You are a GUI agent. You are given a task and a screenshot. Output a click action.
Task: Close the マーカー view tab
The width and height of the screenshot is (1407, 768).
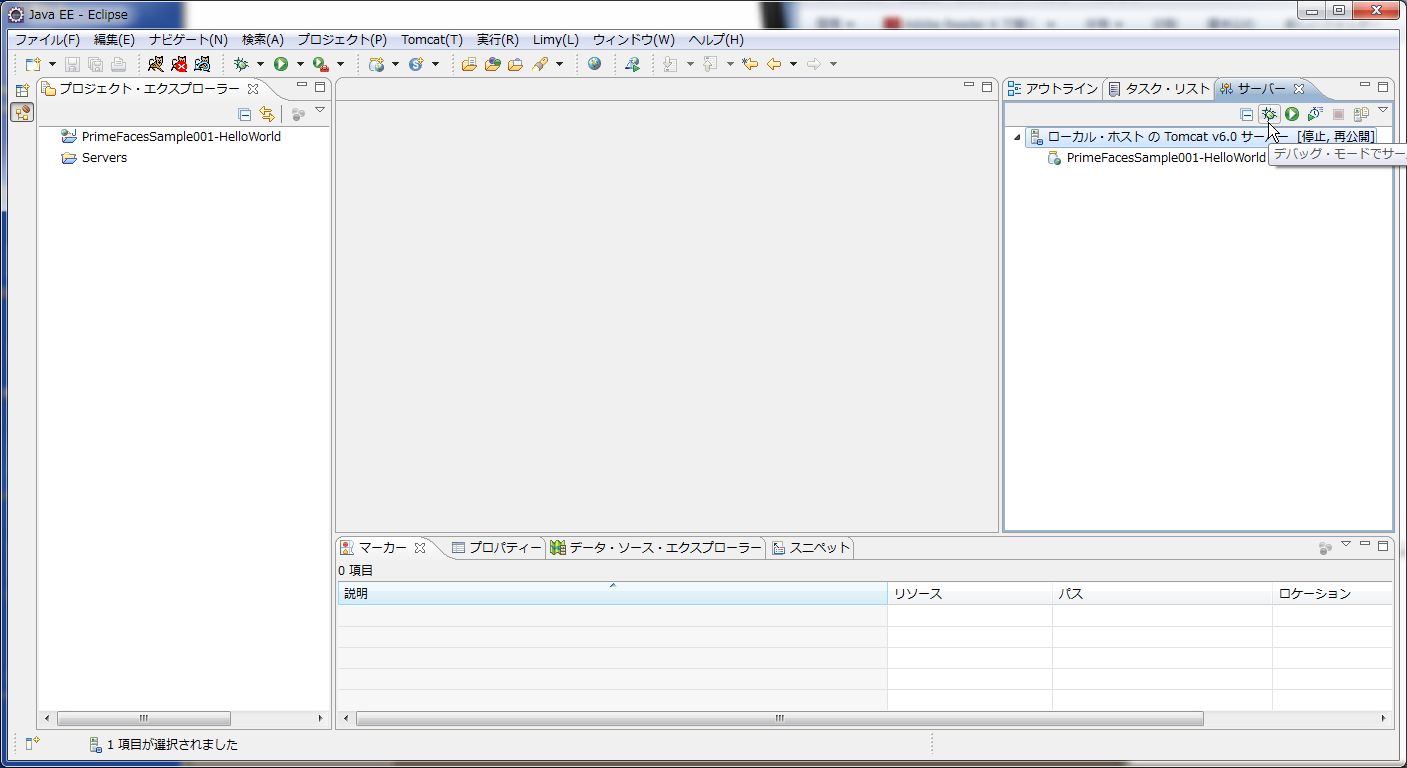tap(420, 548)
